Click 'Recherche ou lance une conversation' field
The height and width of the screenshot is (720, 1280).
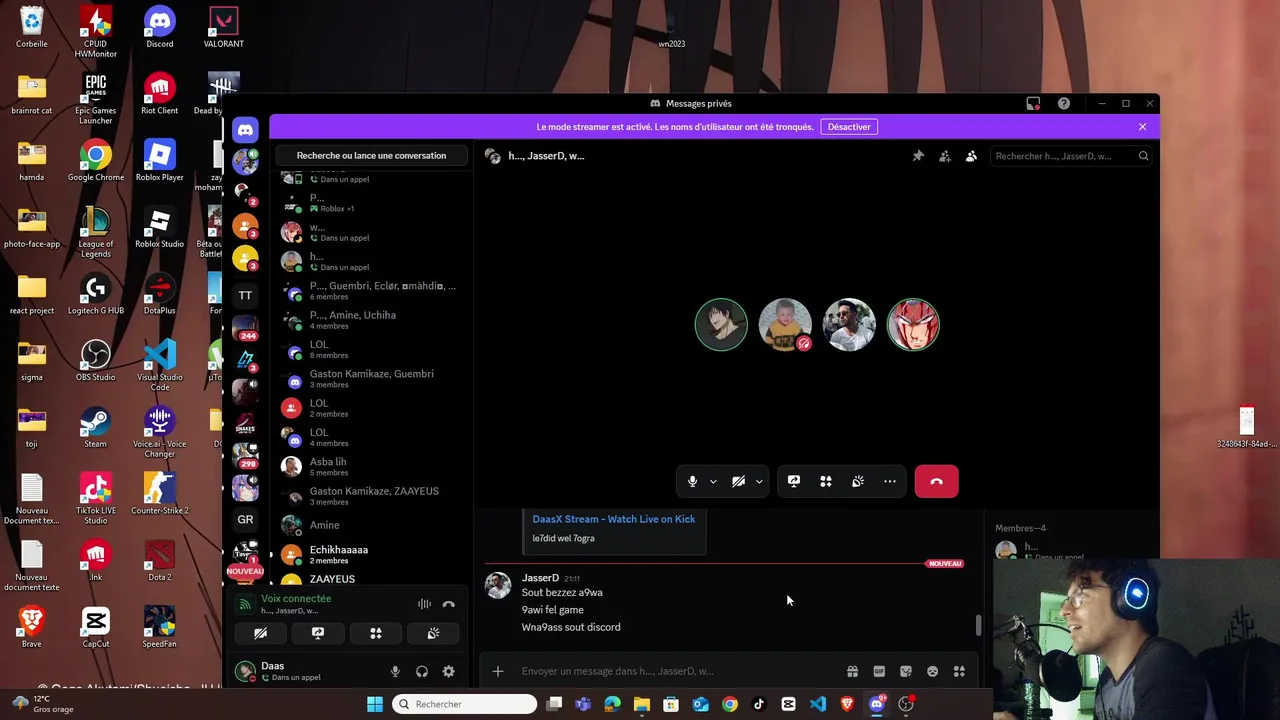(371, 156)
